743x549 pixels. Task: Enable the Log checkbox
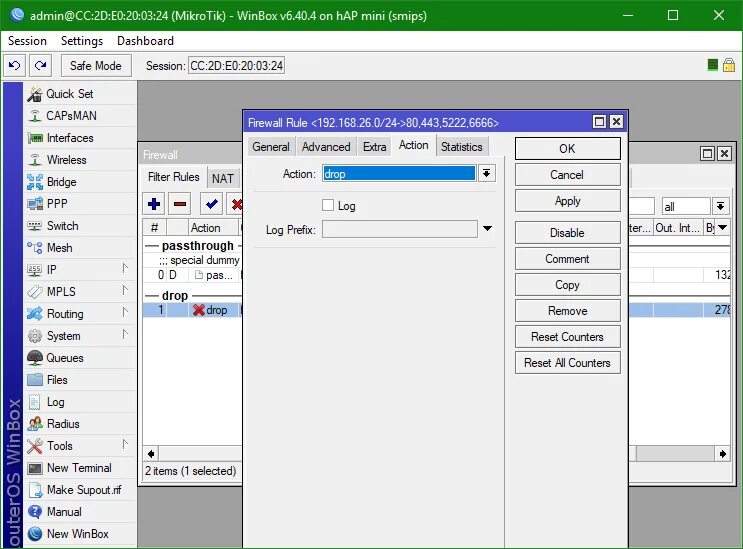[328, 205]
